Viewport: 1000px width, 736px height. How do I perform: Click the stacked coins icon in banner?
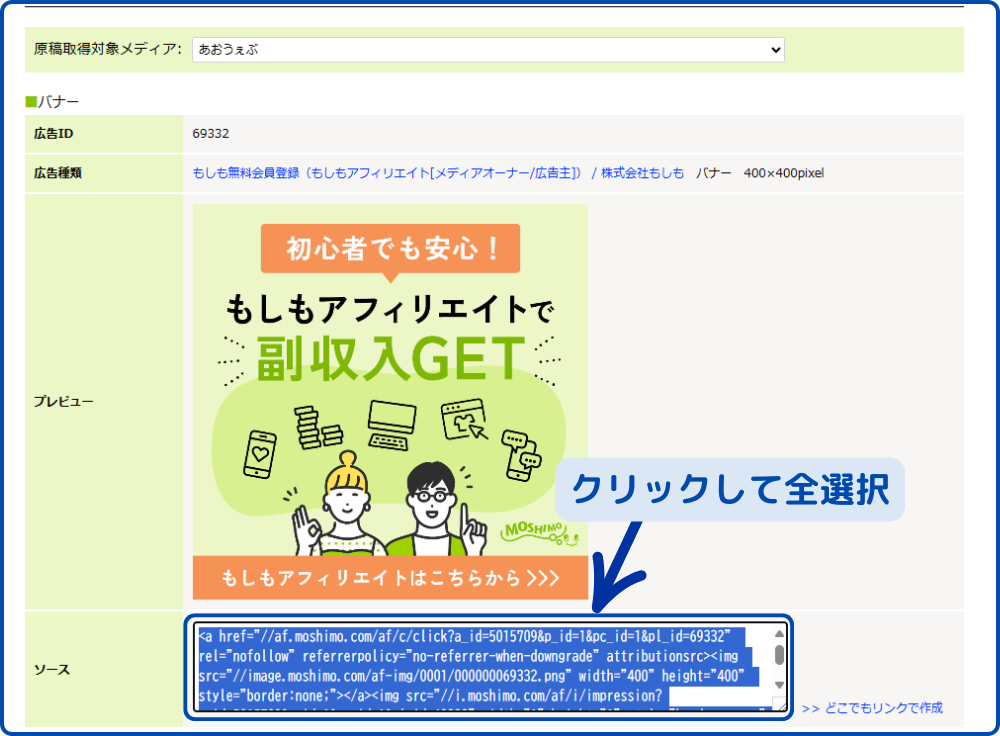click(319, 427)
